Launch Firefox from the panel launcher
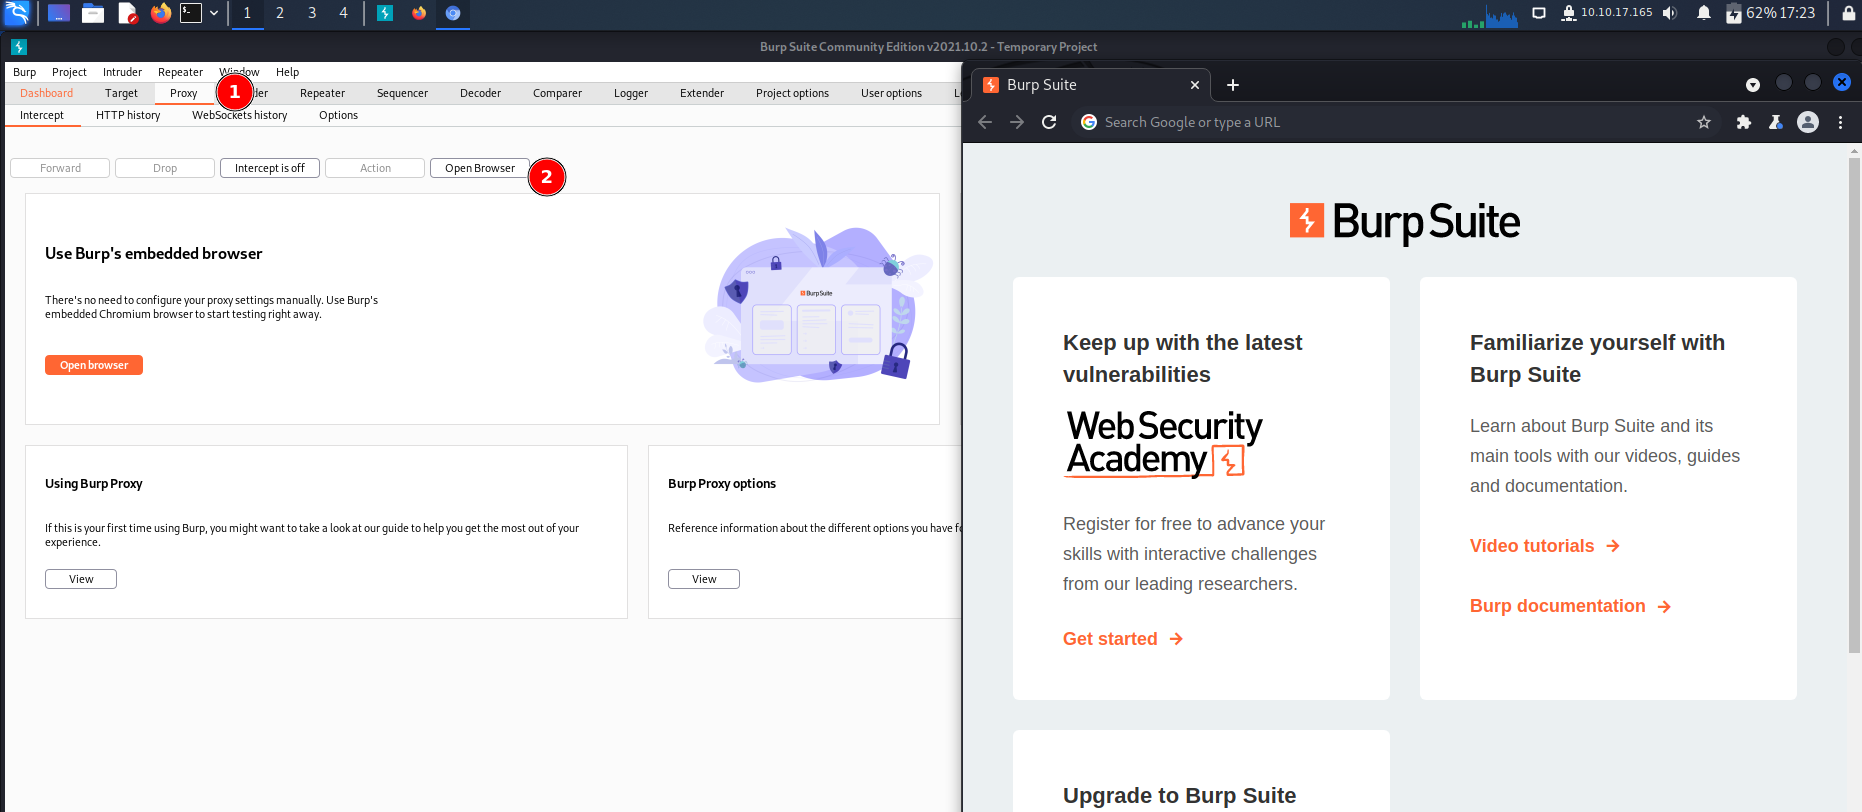 tap(161, 13)
